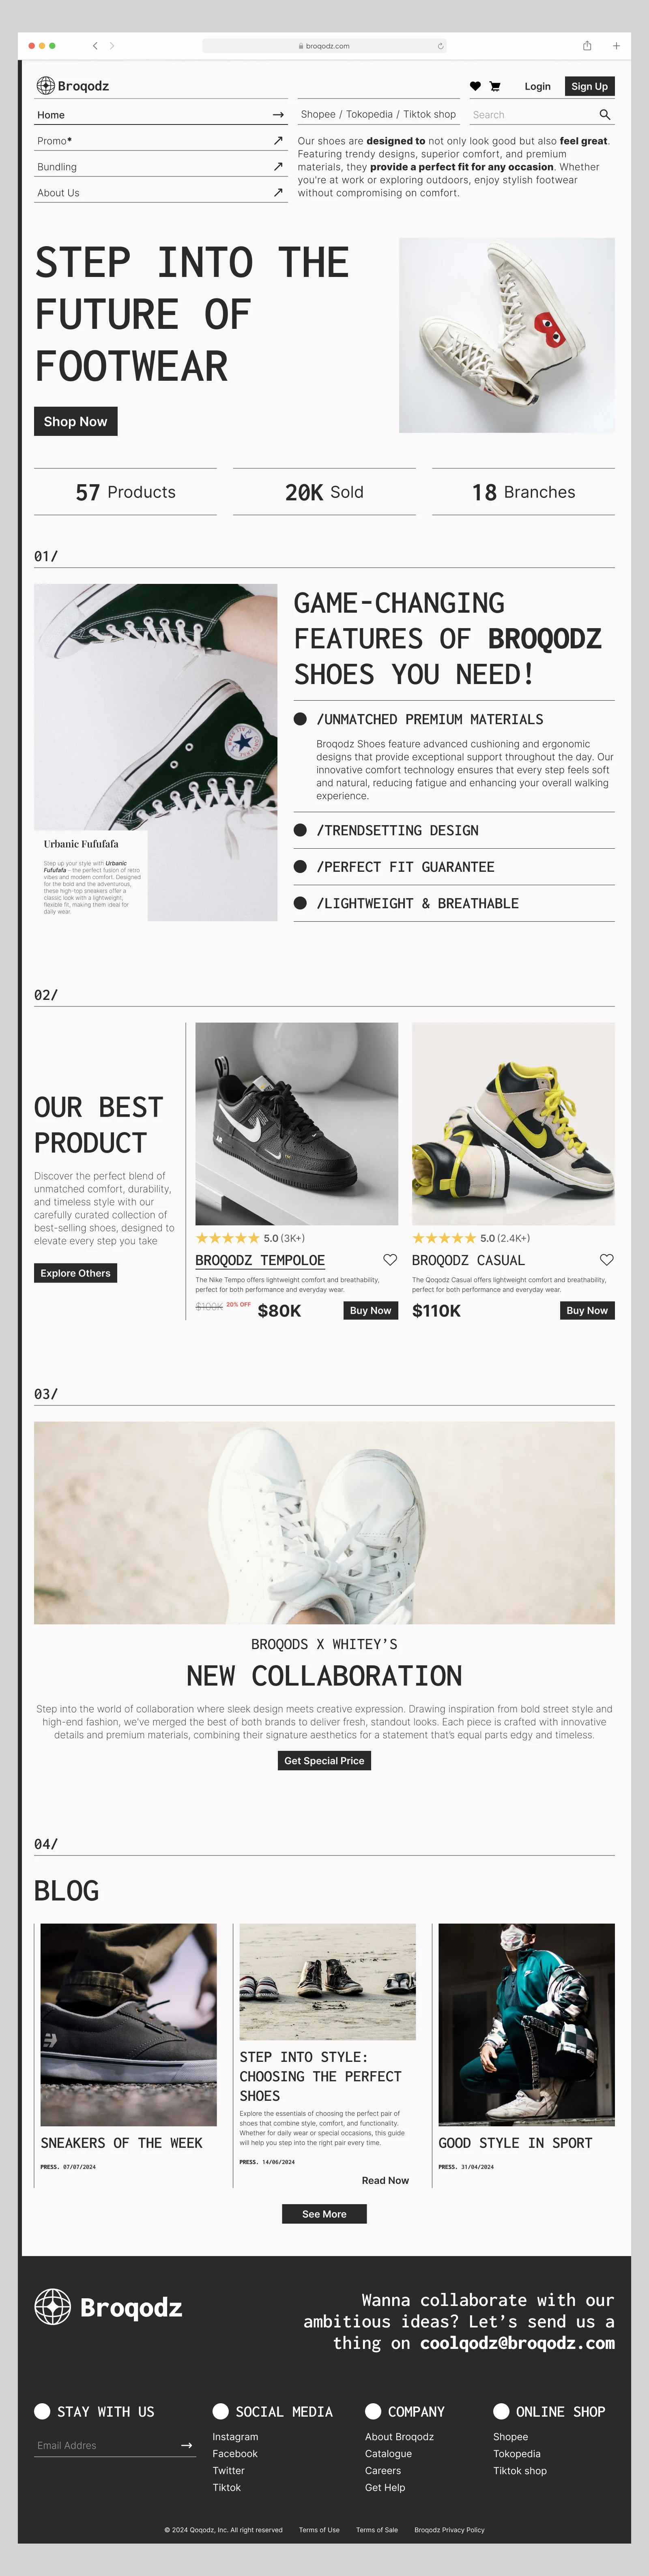Click the heart wishlist icon in header
Screen dimensions: 649x2576
coord(475,86)
